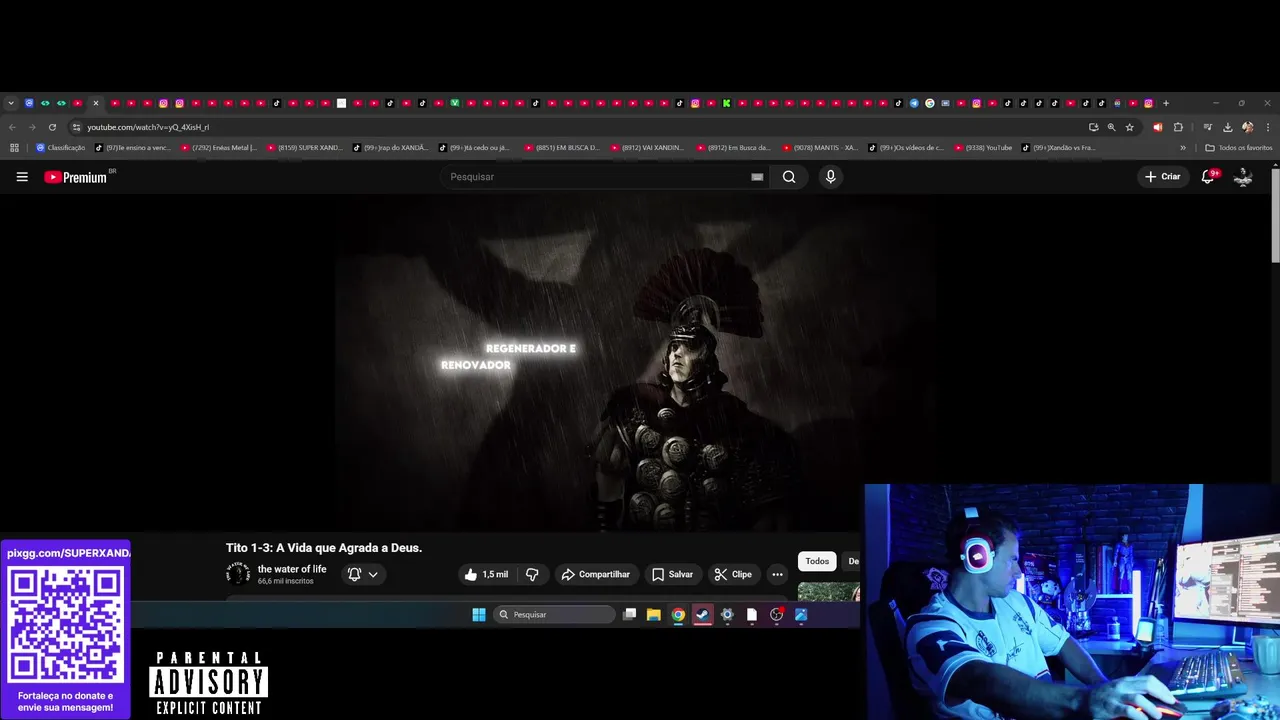Open Task View on the taskbar

tap(629, 615)
